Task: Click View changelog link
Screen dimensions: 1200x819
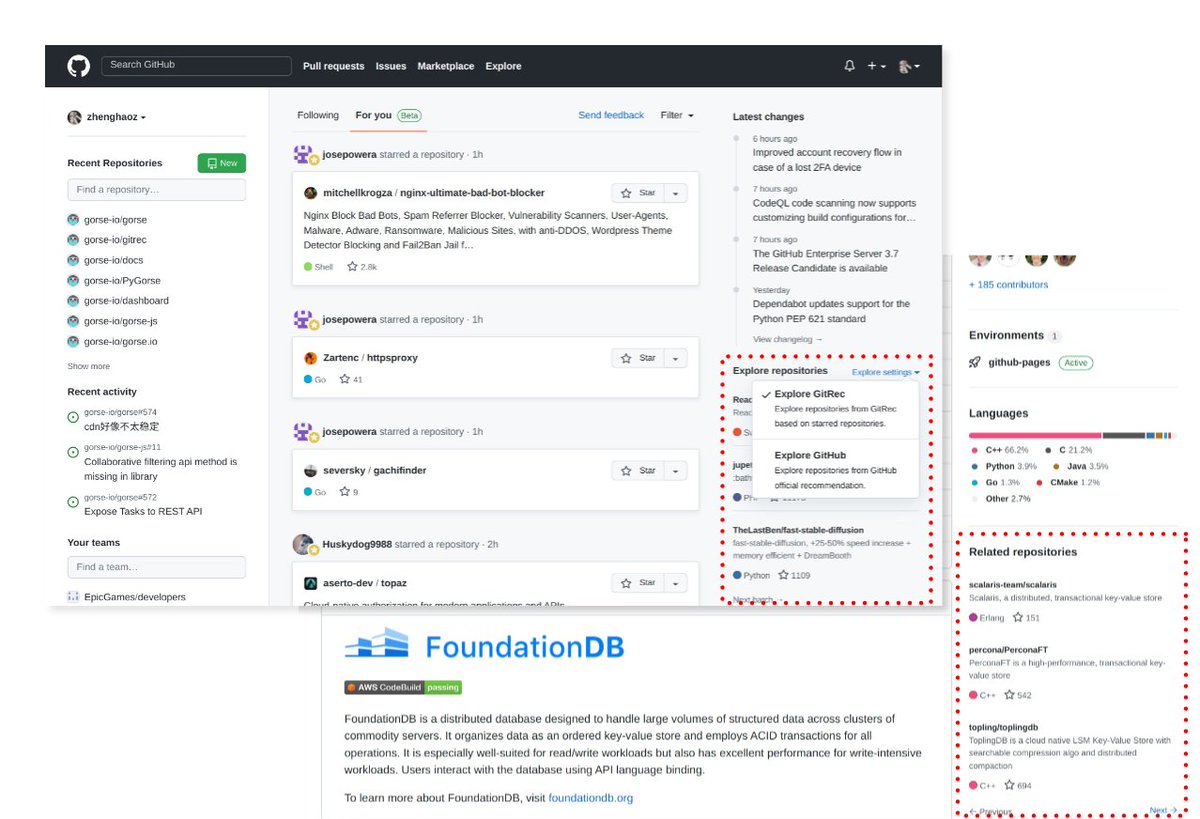Action: pyautogui.click(x=788, y=340)
